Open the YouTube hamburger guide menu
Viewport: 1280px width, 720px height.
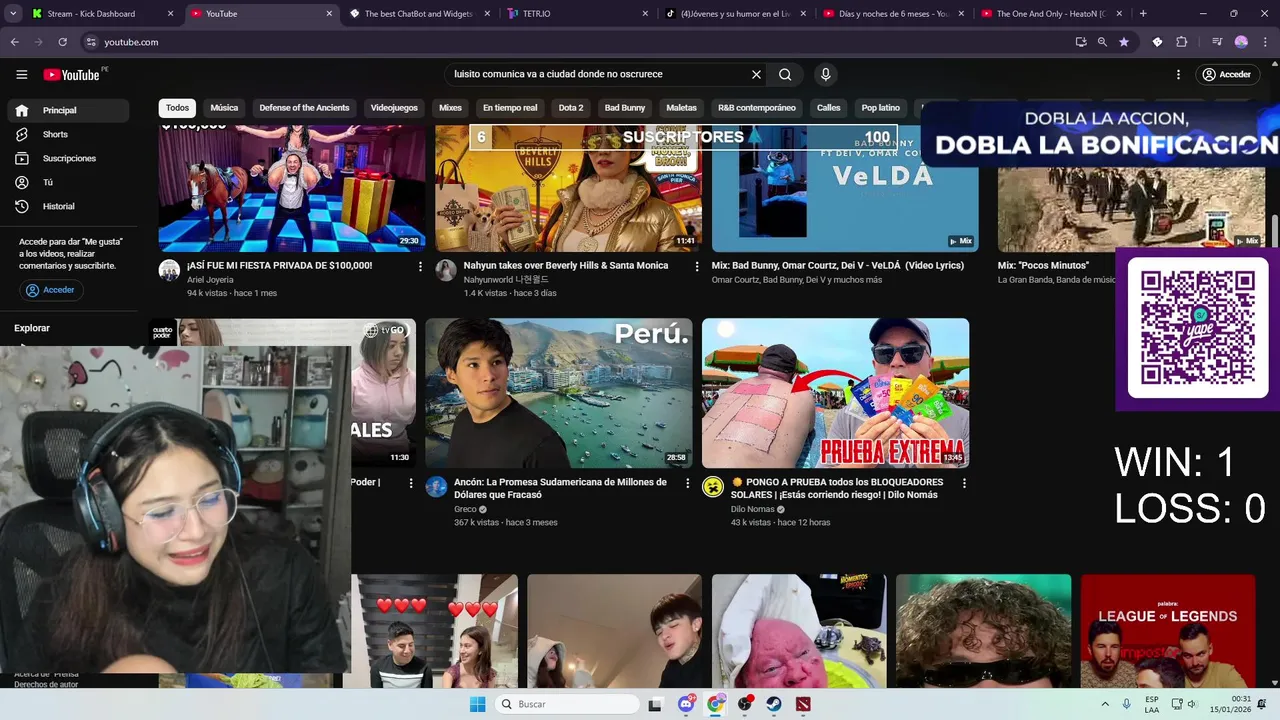click(21, 75)
